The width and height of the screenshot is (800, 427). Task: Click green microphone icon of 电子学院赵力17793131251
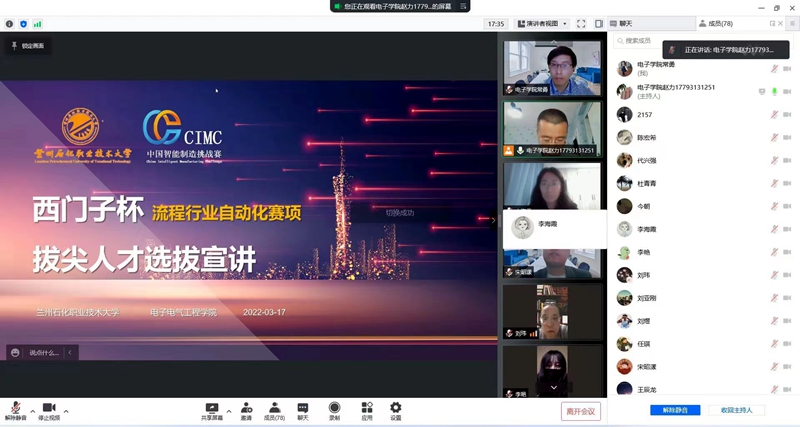(774, 91)
